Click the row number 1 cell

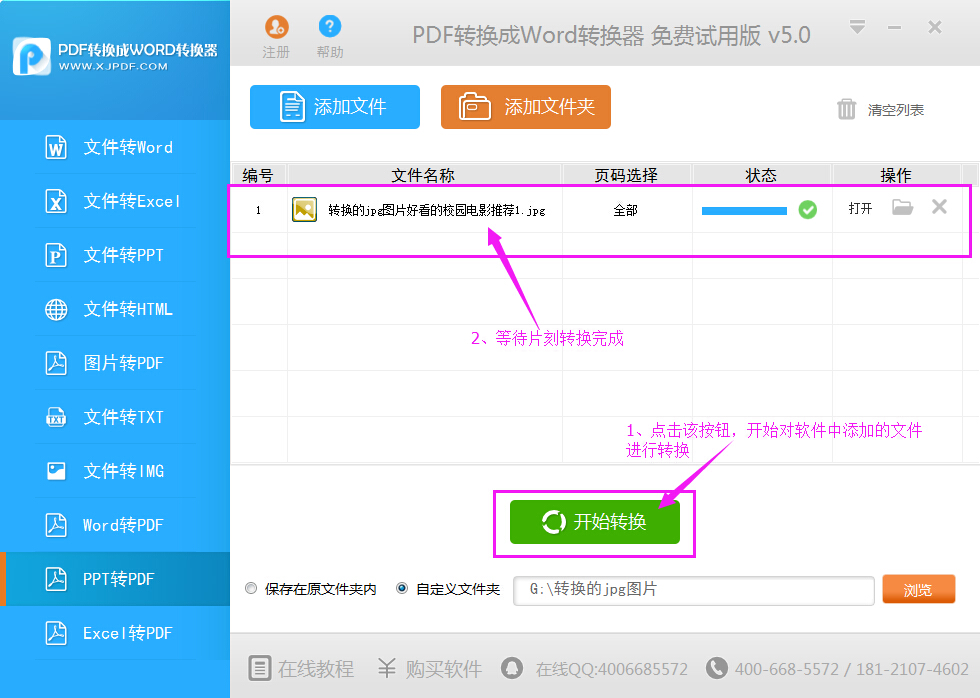pyautogui.click(x=258, y=211)
